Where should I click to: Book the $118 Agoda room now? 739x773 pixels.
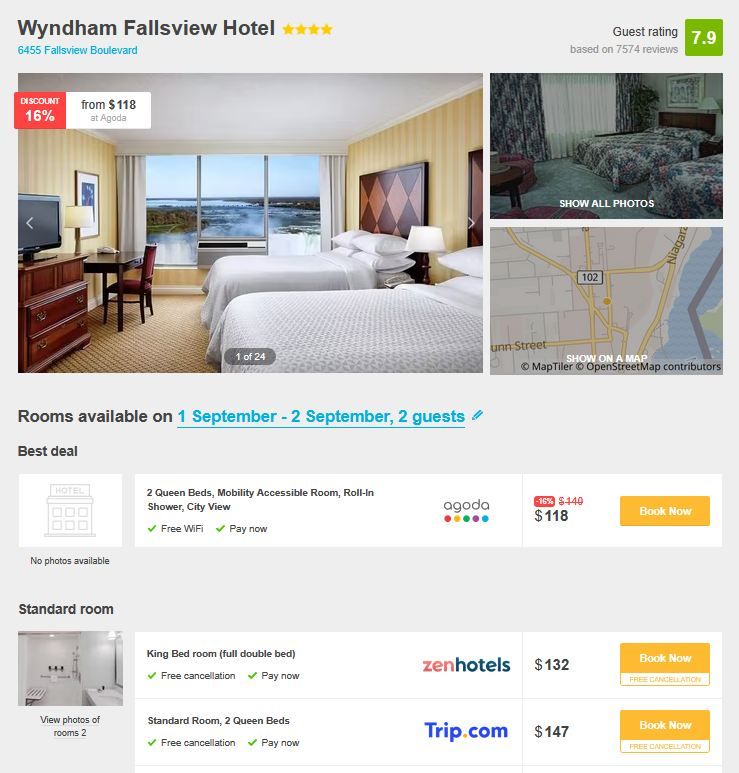(665, 511)
